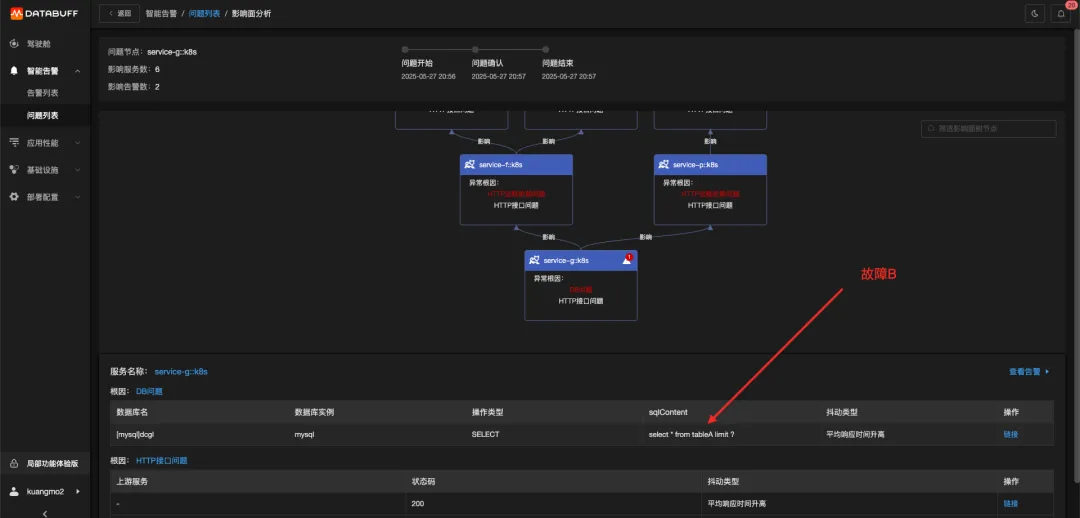Click service-g::k8s service name link
Viewport: 1080px width, 518px height.
tap(181, 371)
